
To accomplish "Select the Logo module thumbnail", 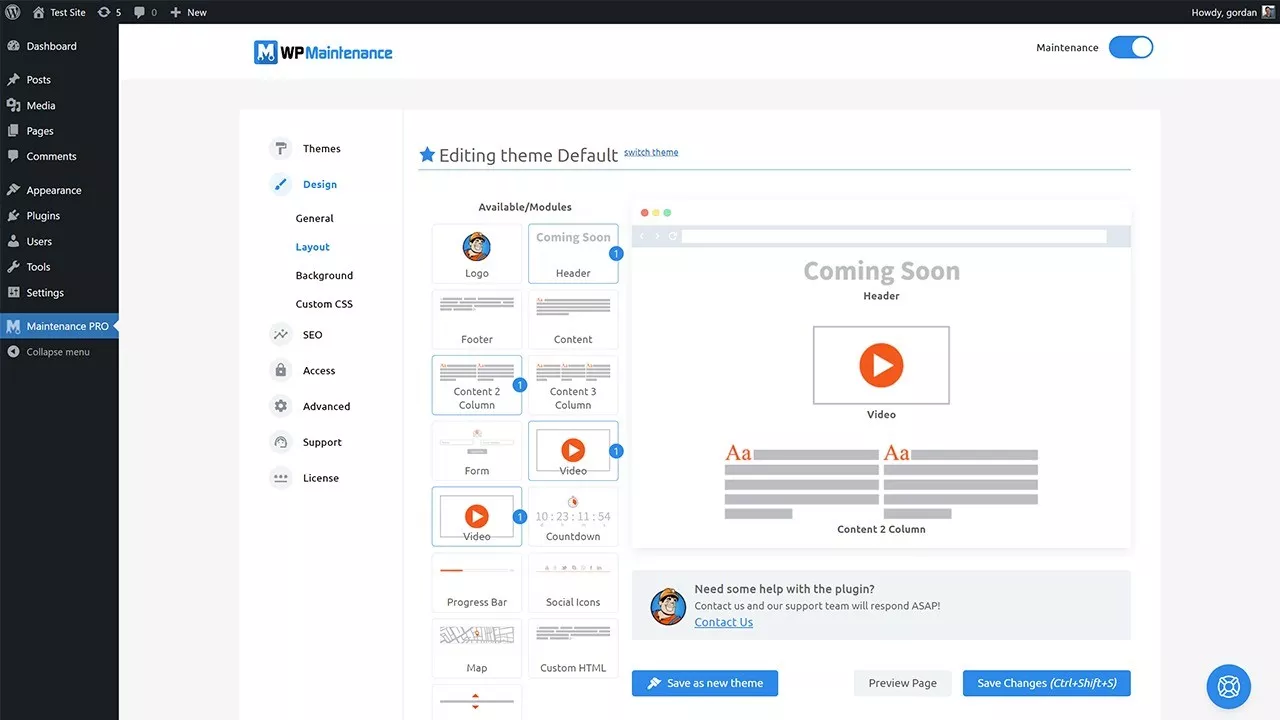I will [477, 253].
